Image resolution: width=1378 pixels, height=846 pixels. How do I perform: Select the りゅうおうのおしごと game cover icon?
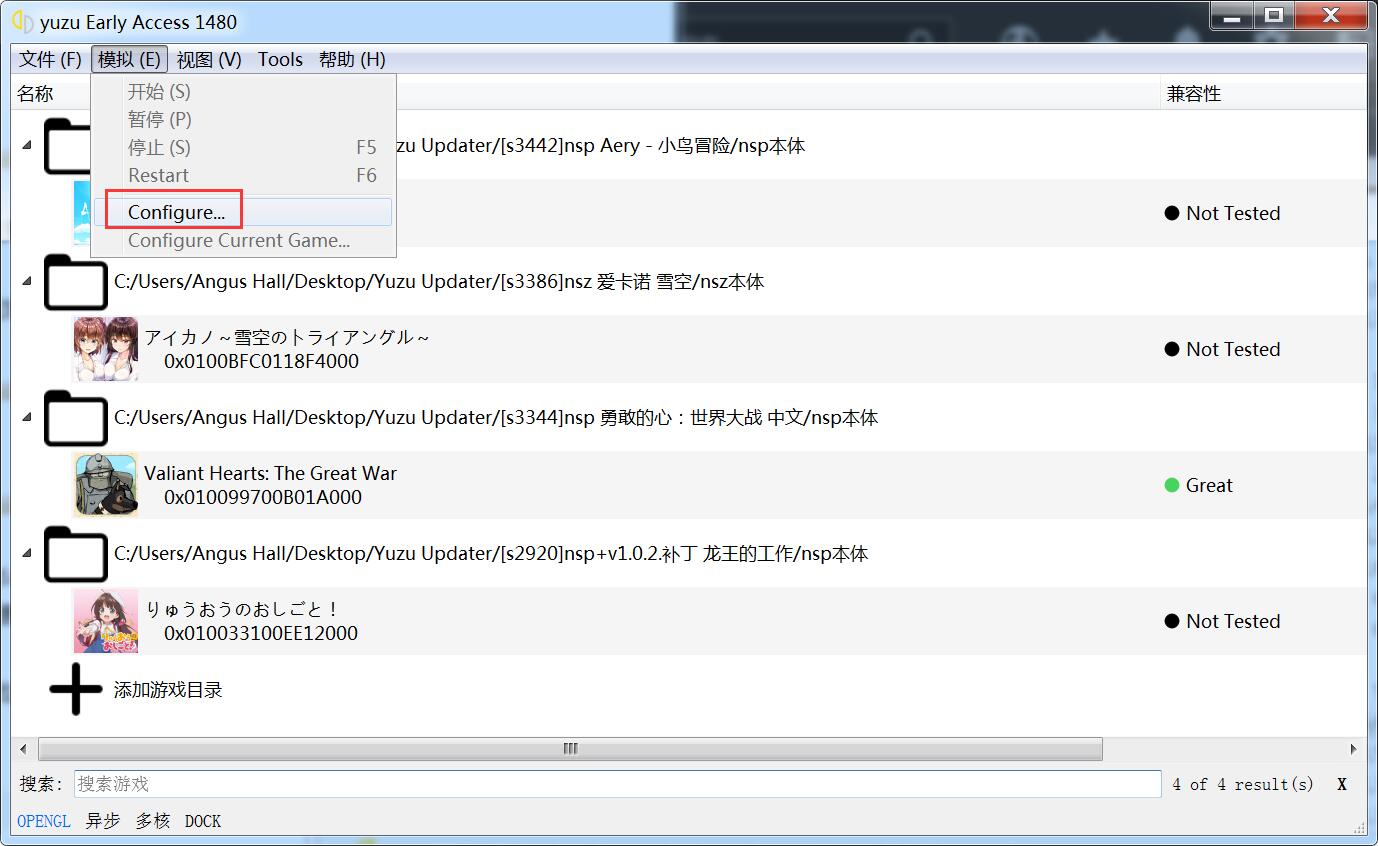point(106,621)
